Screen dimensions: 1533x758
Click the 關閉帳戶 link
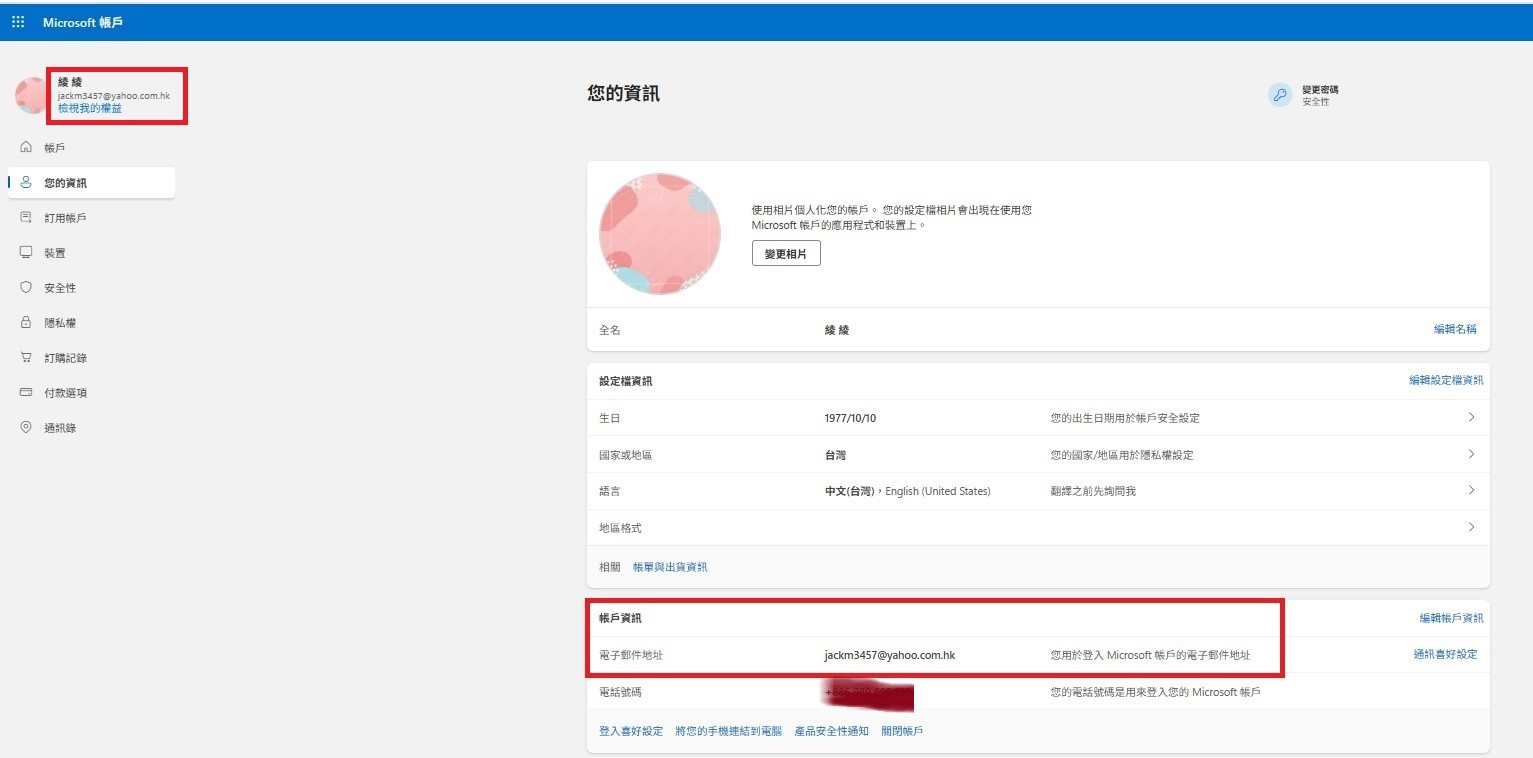click(902, 731)
